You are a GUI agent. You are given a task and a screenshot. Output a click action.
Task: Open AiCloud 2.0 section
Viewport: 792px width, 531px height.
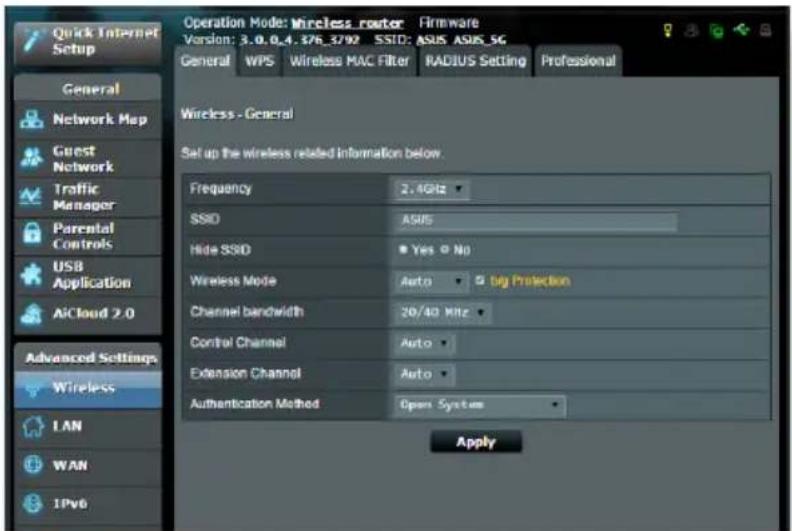click(x=88, y=314)
